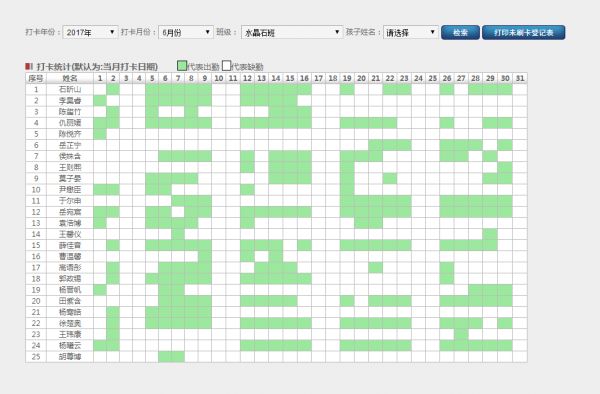The width and height of the screenshot is (600, 394).
Task: Click the student name in row 25
Action: pos(70,357)
